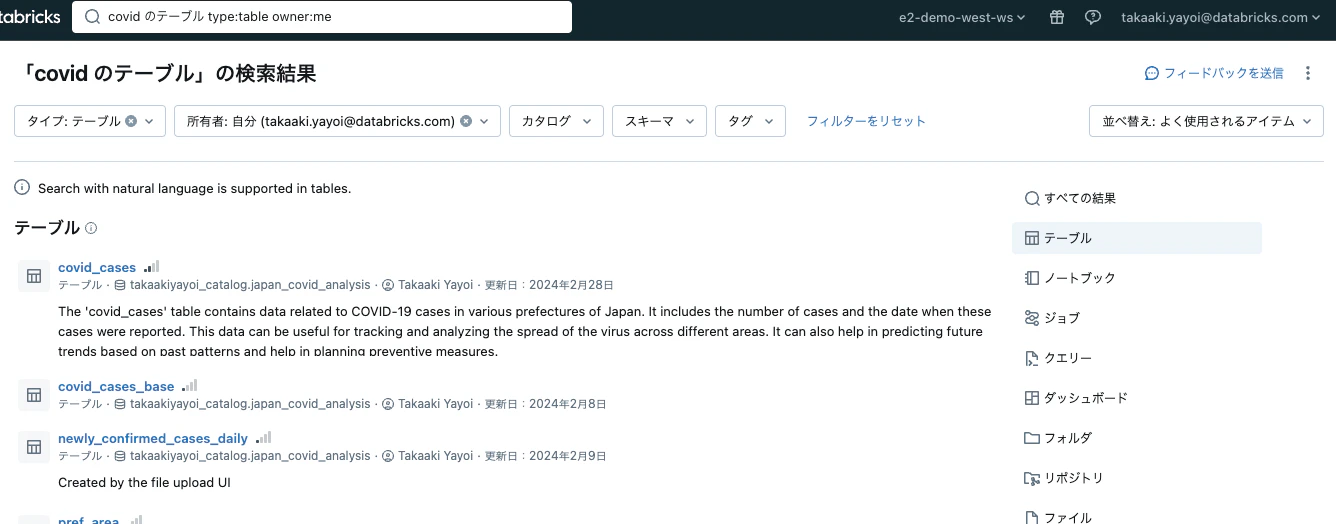Click the table icon for covid_cases_base

pyautogui.click(x=34, y=395)
